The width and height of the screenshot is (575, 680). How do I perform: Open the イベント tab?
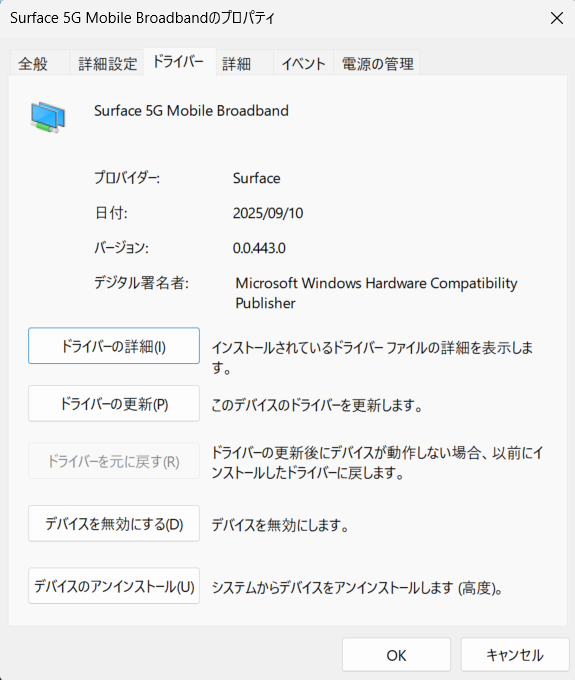click(x=304, y=64)
